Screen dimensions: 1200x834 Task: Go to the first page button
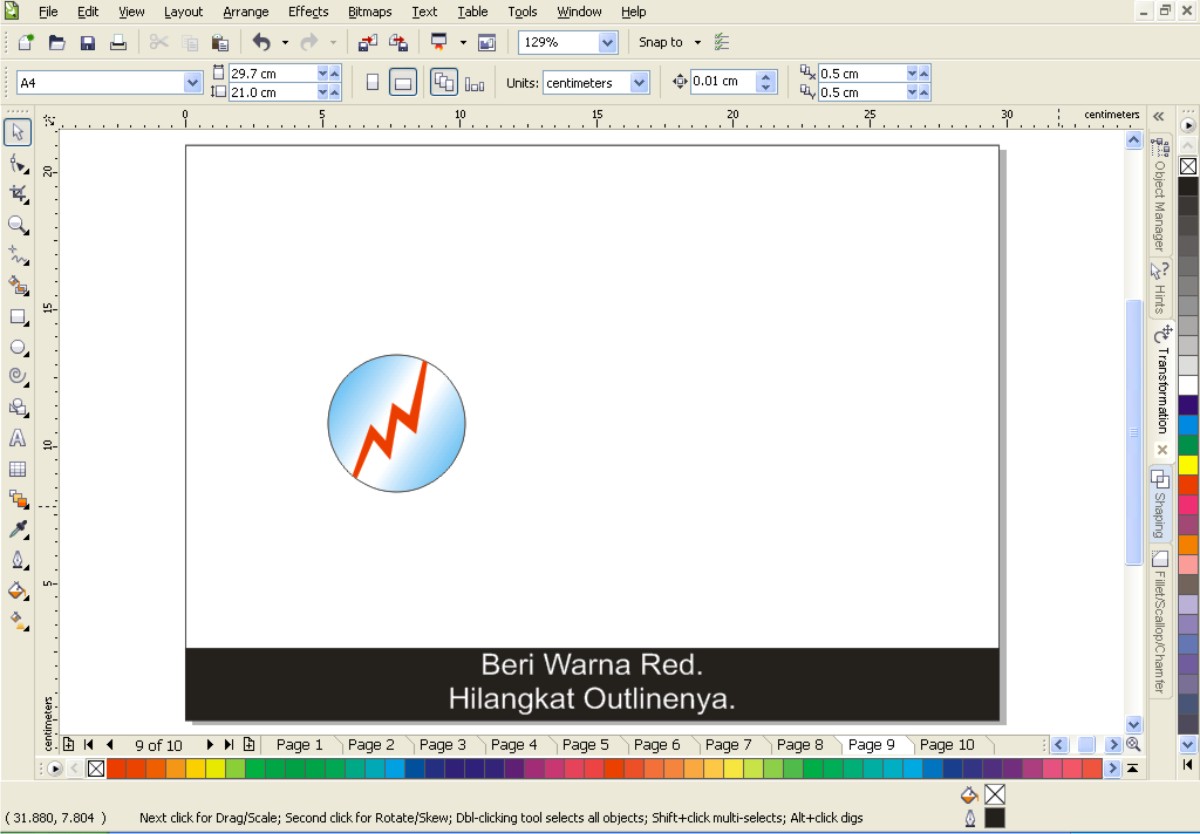(x=89, y=745)
